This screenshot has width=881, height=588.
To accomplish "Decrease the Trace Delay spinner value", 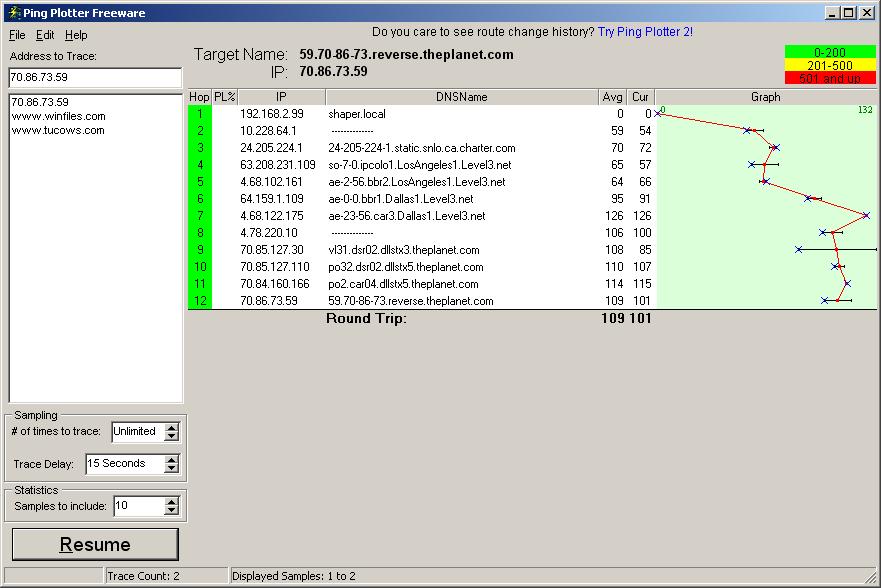I will coord(172,468).
